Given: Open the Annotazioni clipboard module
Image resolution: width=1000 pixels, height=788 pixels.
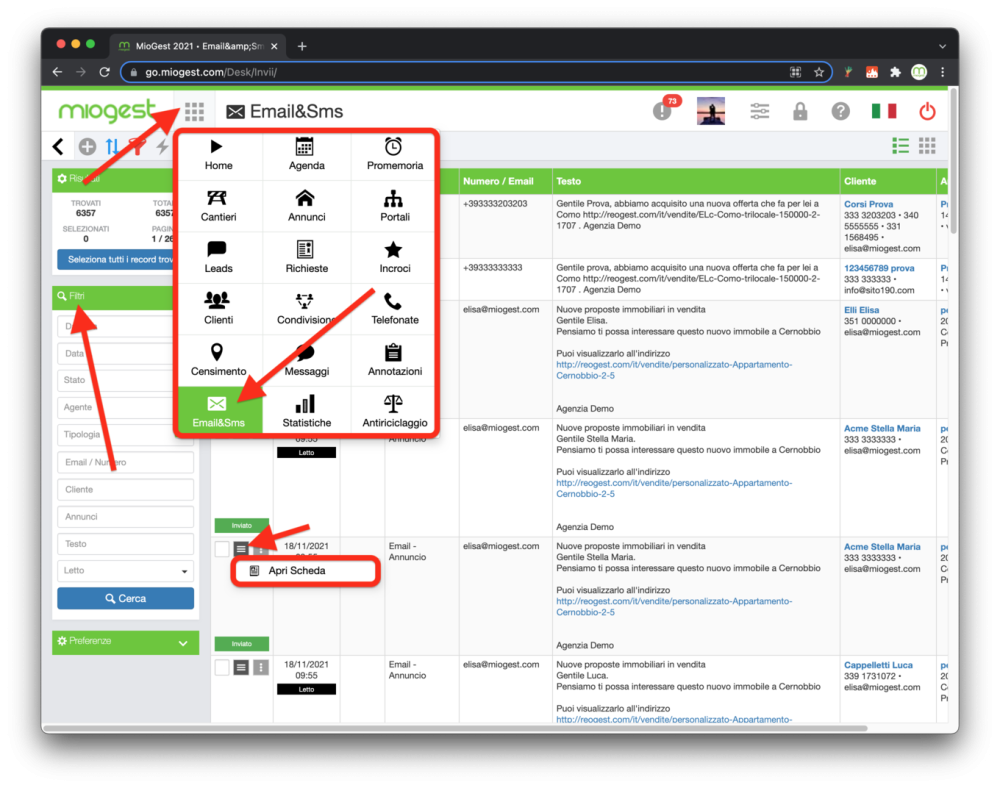Looking at the screenshot, I should click(394, 361).
